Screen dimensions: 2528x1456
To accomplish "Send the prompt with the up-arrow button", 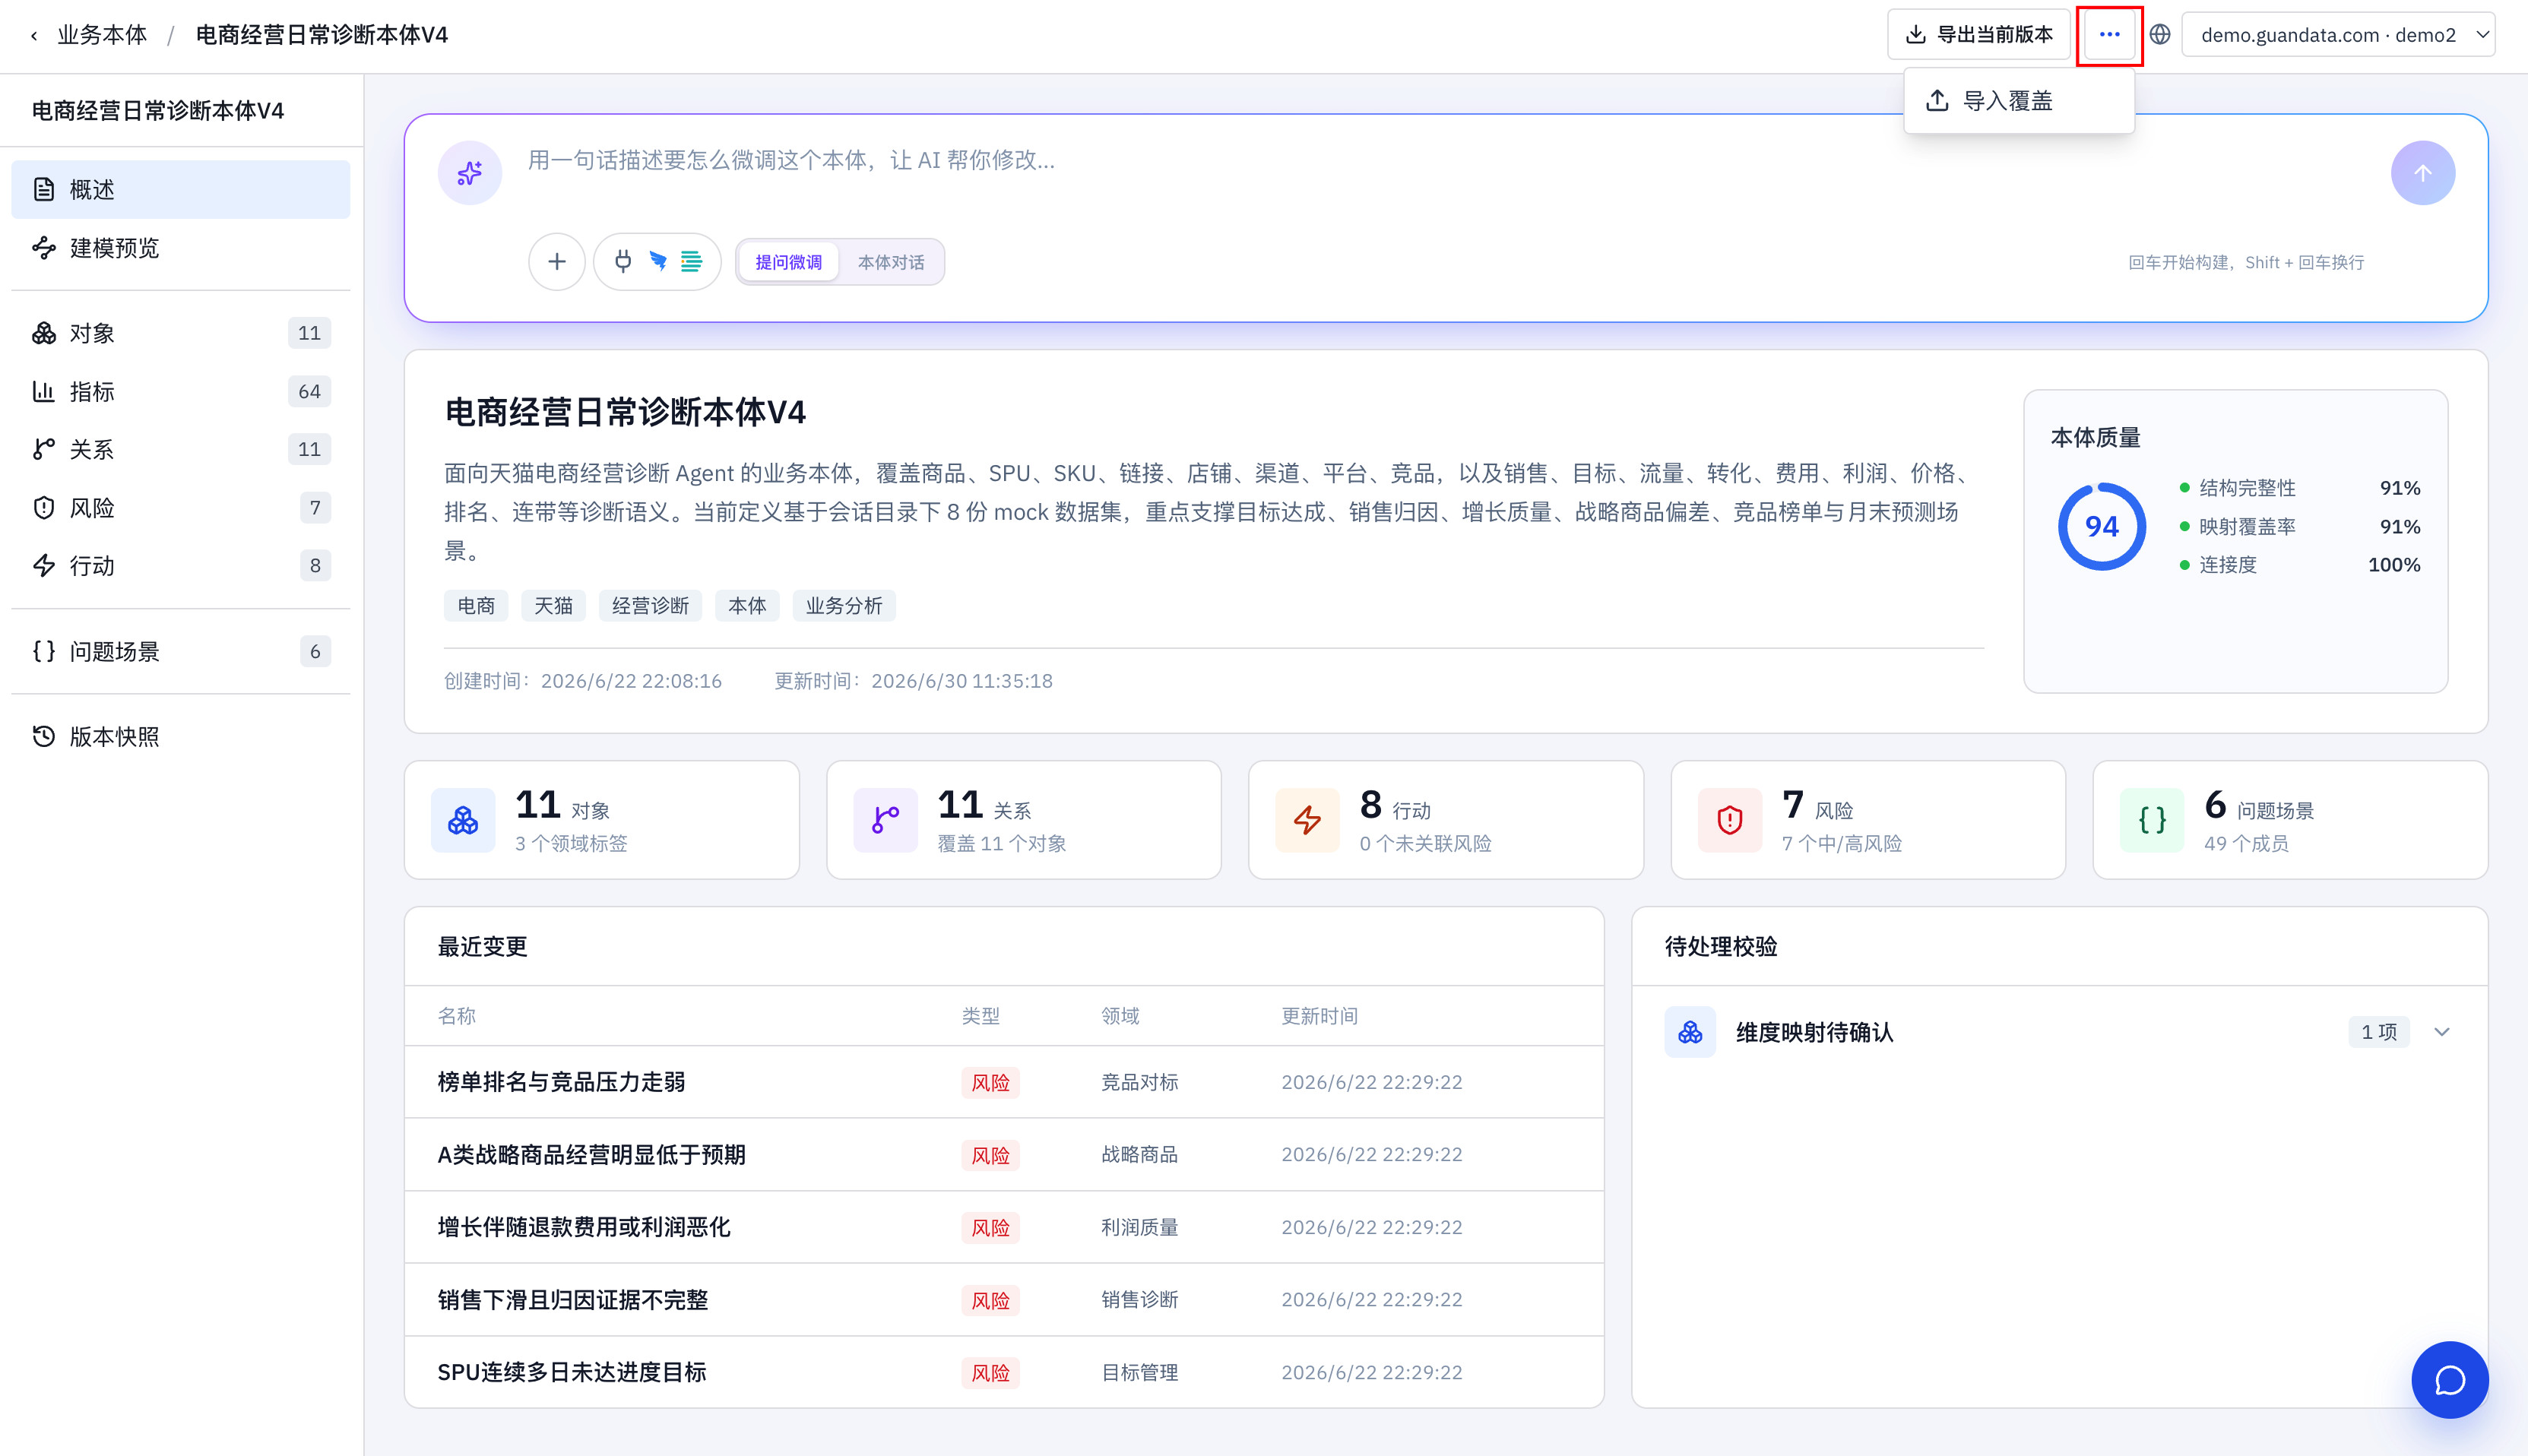I will (2422, 173).
